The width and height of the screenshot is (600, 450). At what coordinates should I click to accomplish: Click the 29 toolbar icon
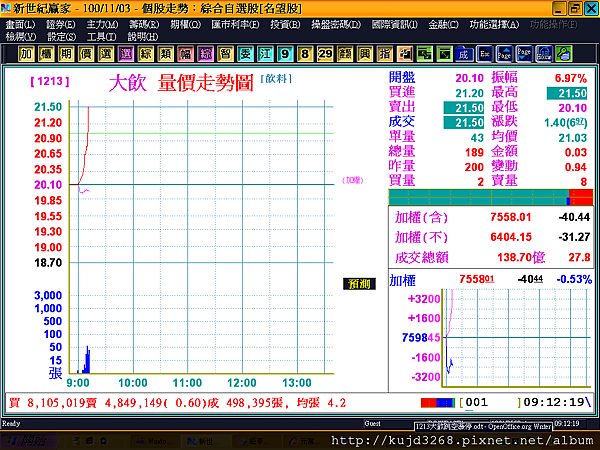[325, 54]
